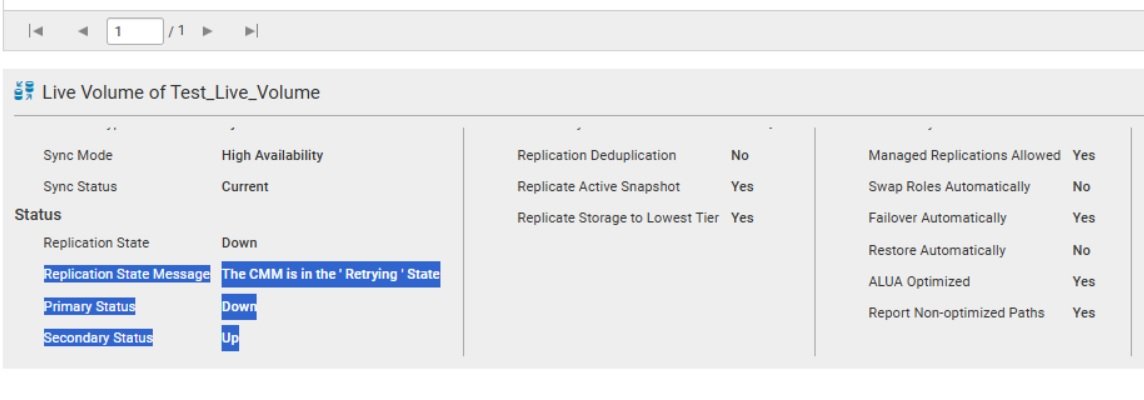Screen dimensions: 1144x400
Task: Click the Live Volume of Test_Live_Volume title
Action: coord(181,93)
